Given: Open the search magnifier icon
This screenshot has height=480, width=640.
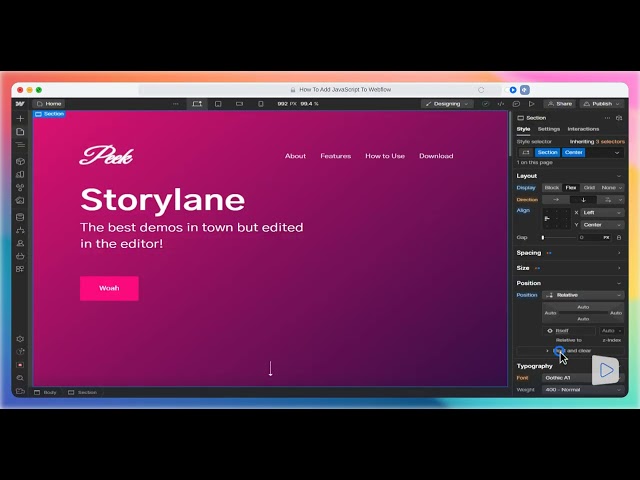Looking at the screenshot, I should [x=20, y=378].
